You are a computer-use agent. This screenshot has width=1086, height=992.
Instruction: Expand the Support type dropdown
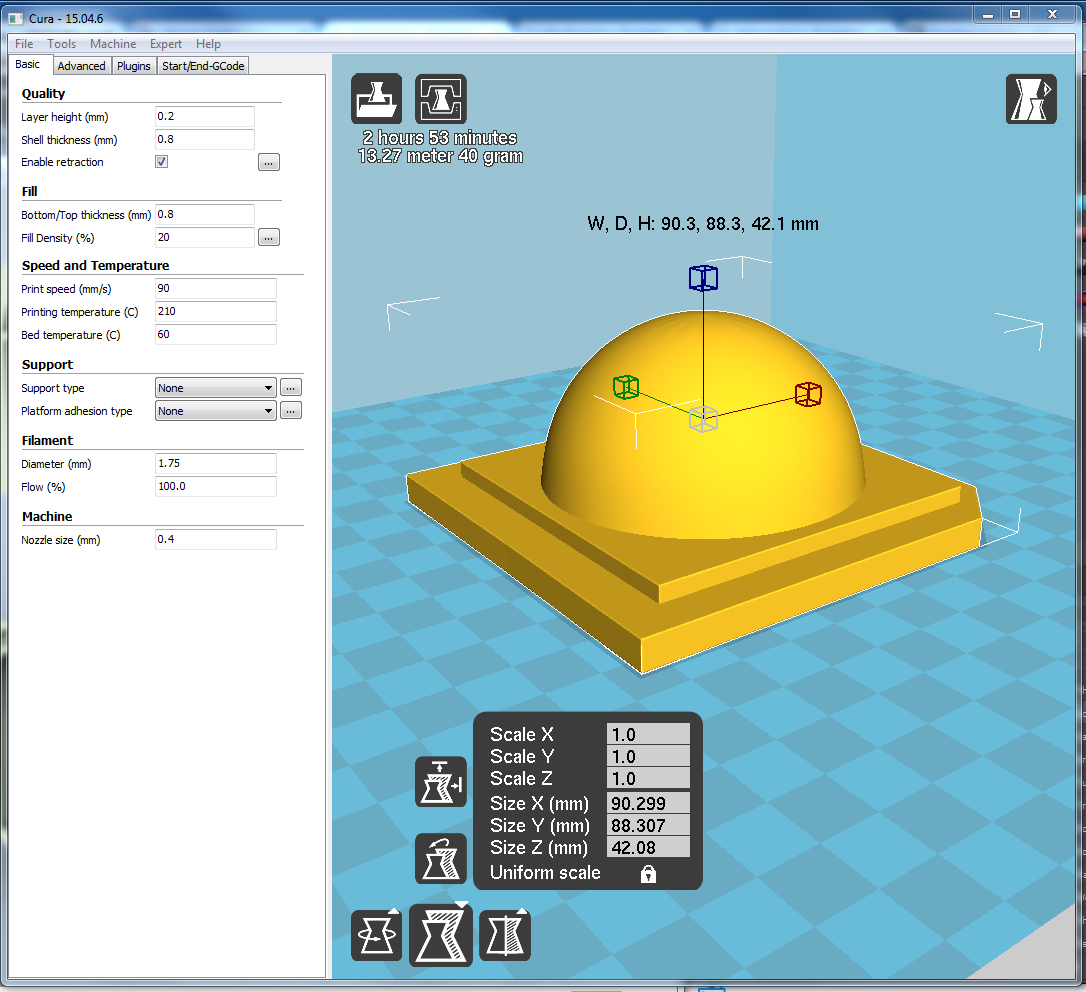click(216, 388)
